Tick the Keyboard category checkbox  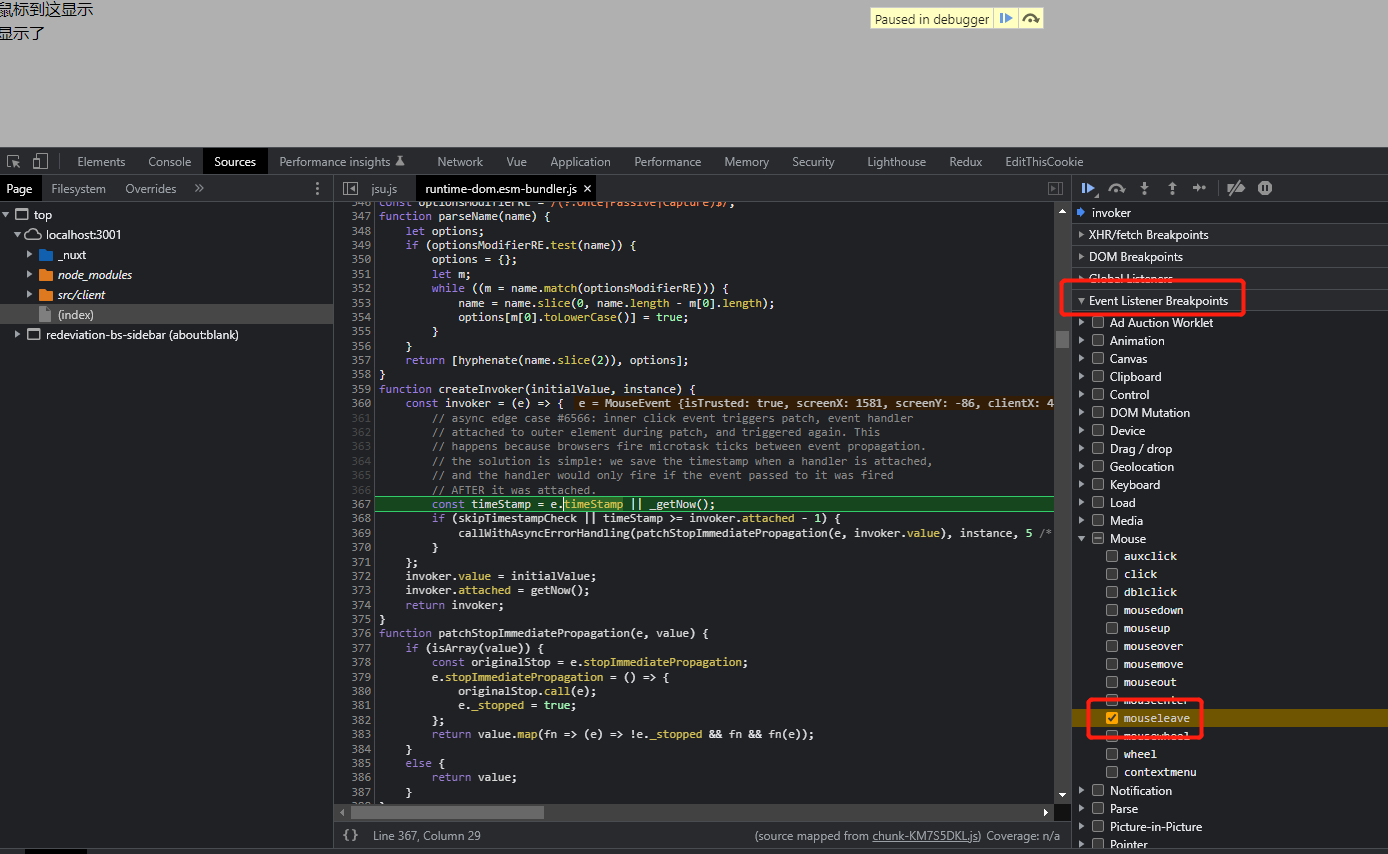[x=1098, y=484]
